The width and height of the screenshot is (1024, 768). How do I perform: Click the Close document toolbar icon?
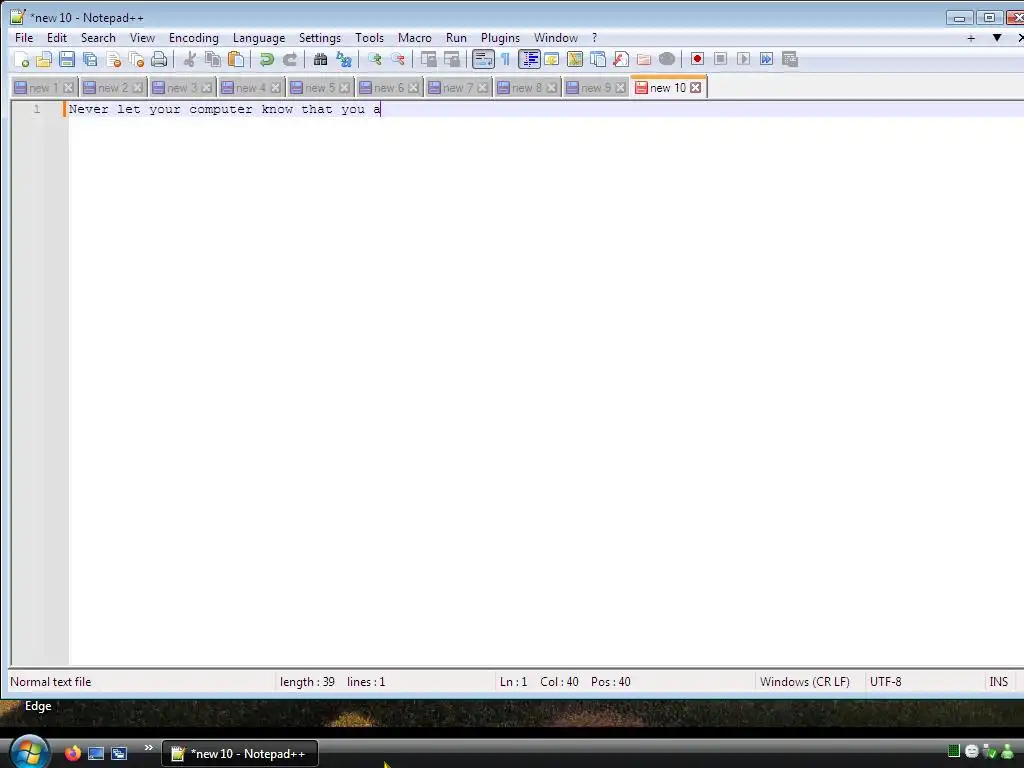point(113,59)
